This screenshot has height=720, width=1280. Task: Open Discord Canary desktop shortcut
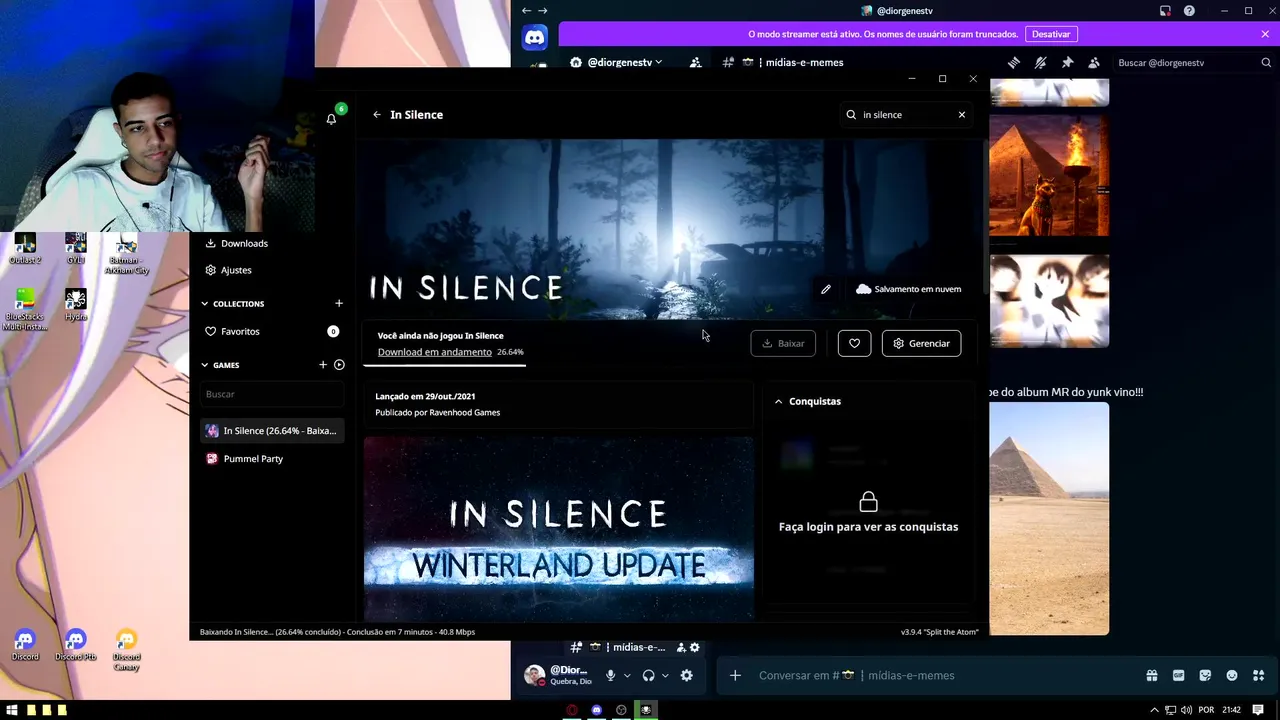coord(126,650)
